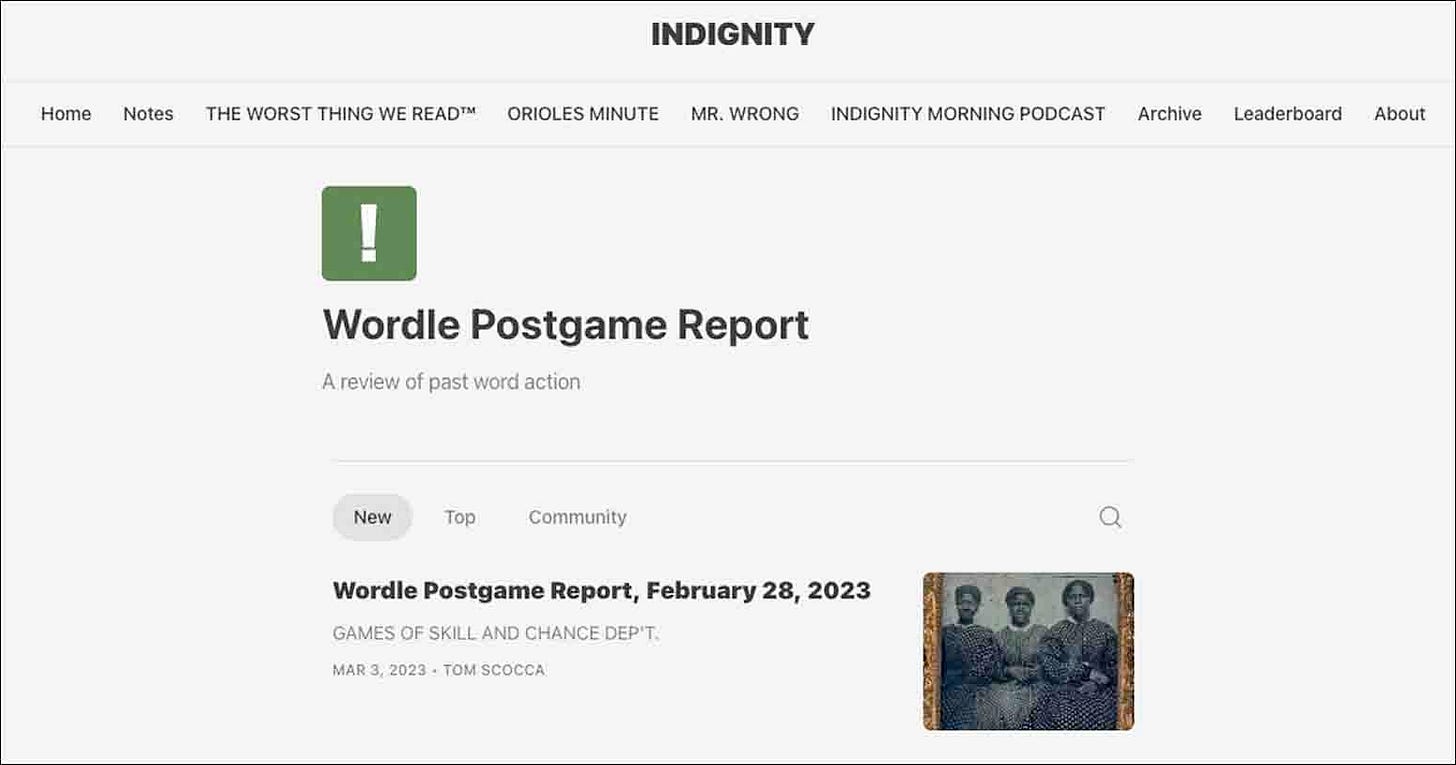The height and width of the screenshot is (765, 1456).
Task: Open THE WORST THING WE READ section
Action: coord(341,114)
